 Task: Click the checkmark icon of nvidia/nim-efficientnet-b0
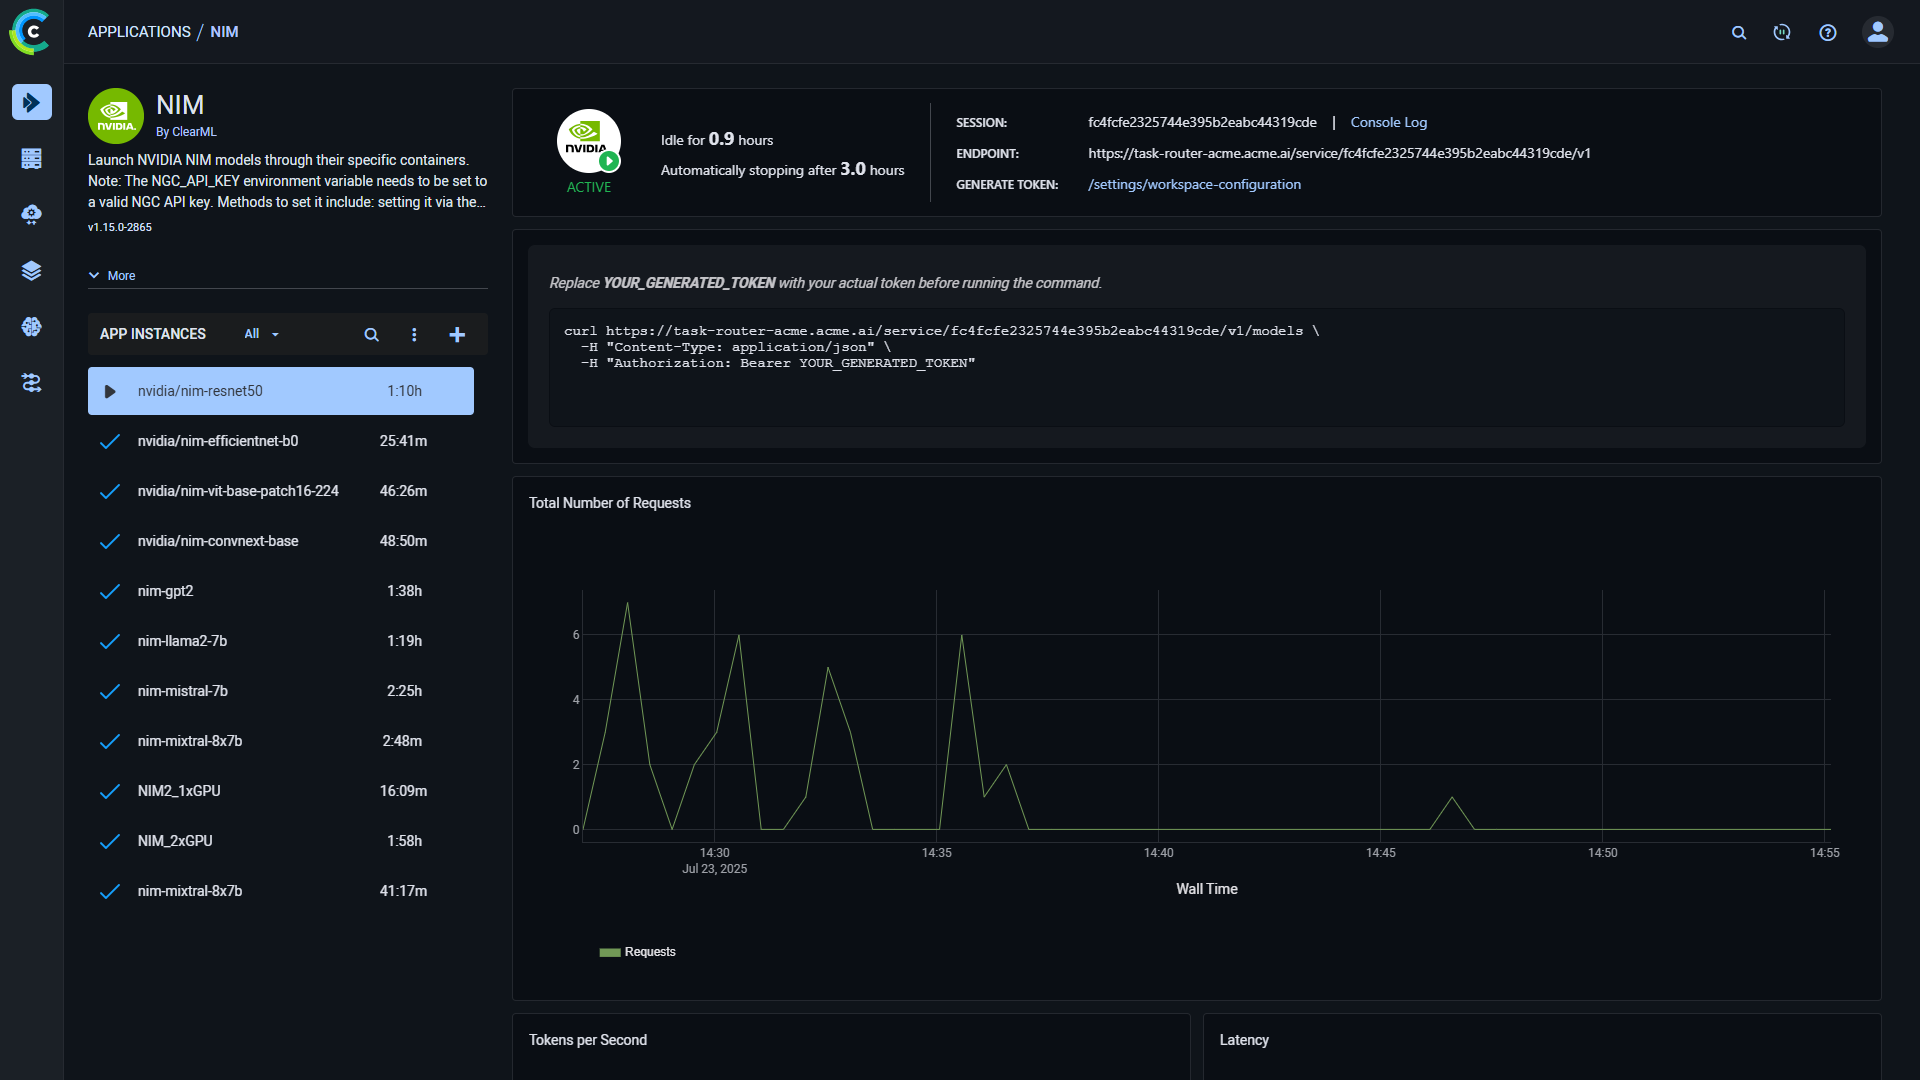point(110,441)
